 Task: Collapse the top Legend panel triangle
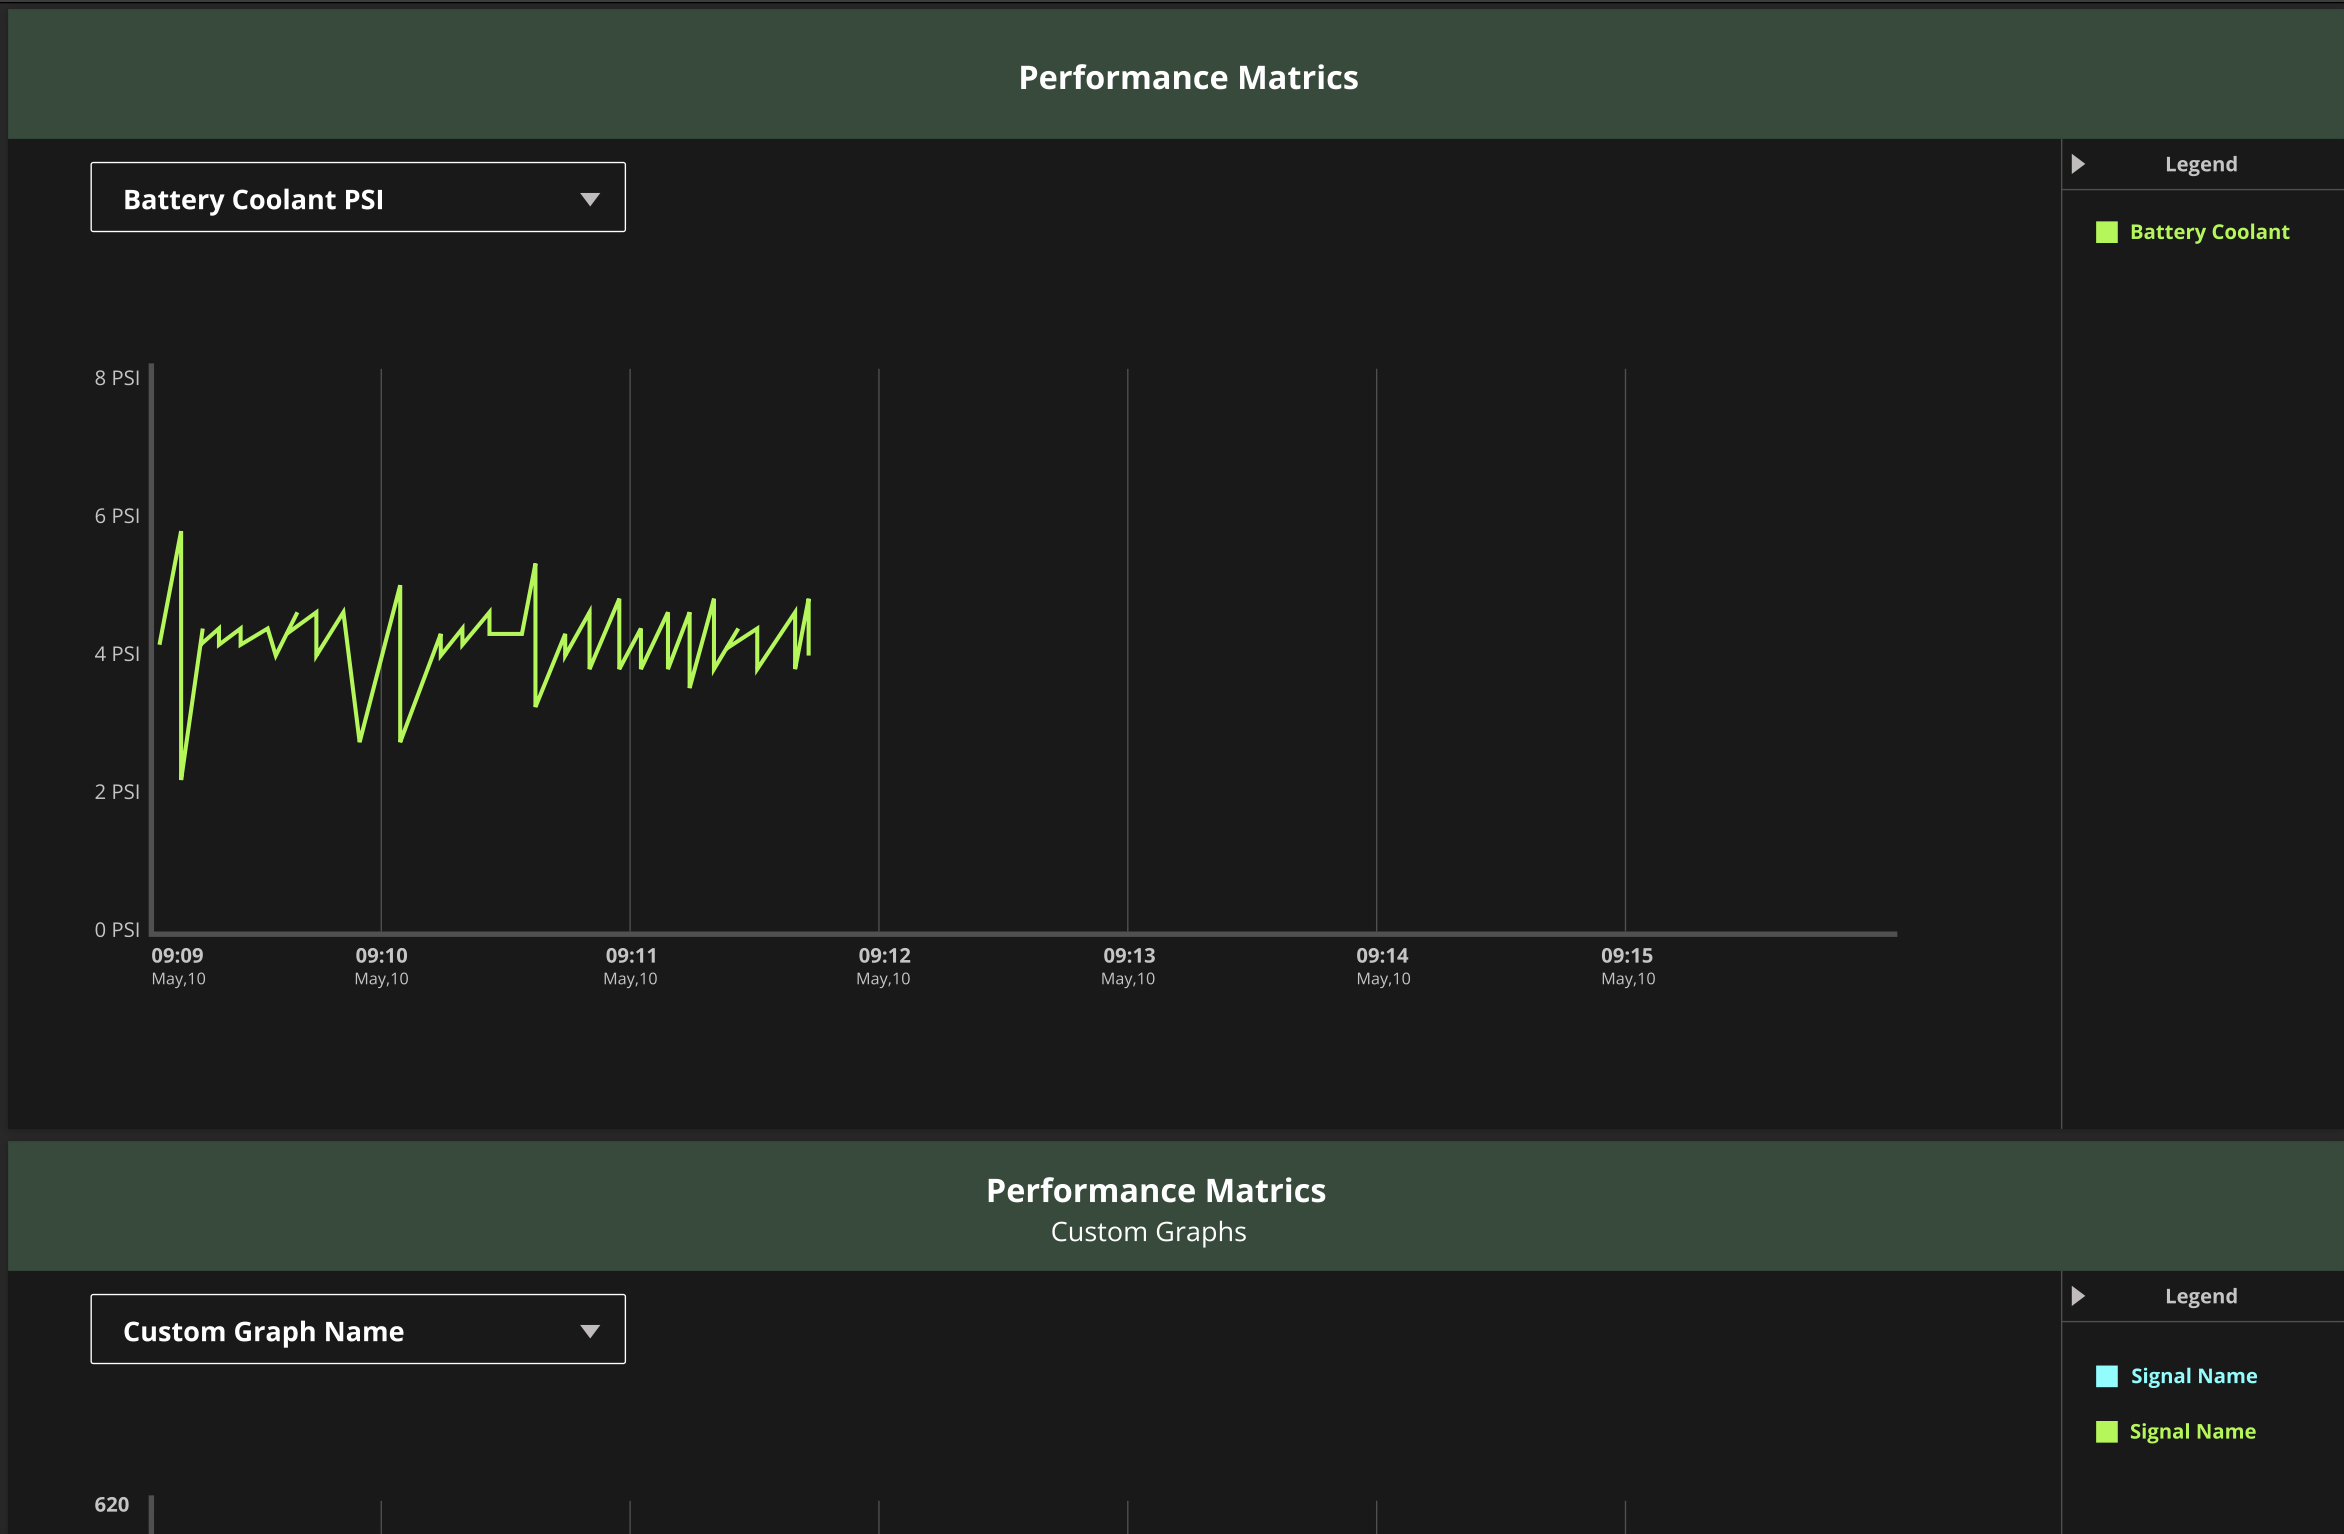coord(2078,164)
